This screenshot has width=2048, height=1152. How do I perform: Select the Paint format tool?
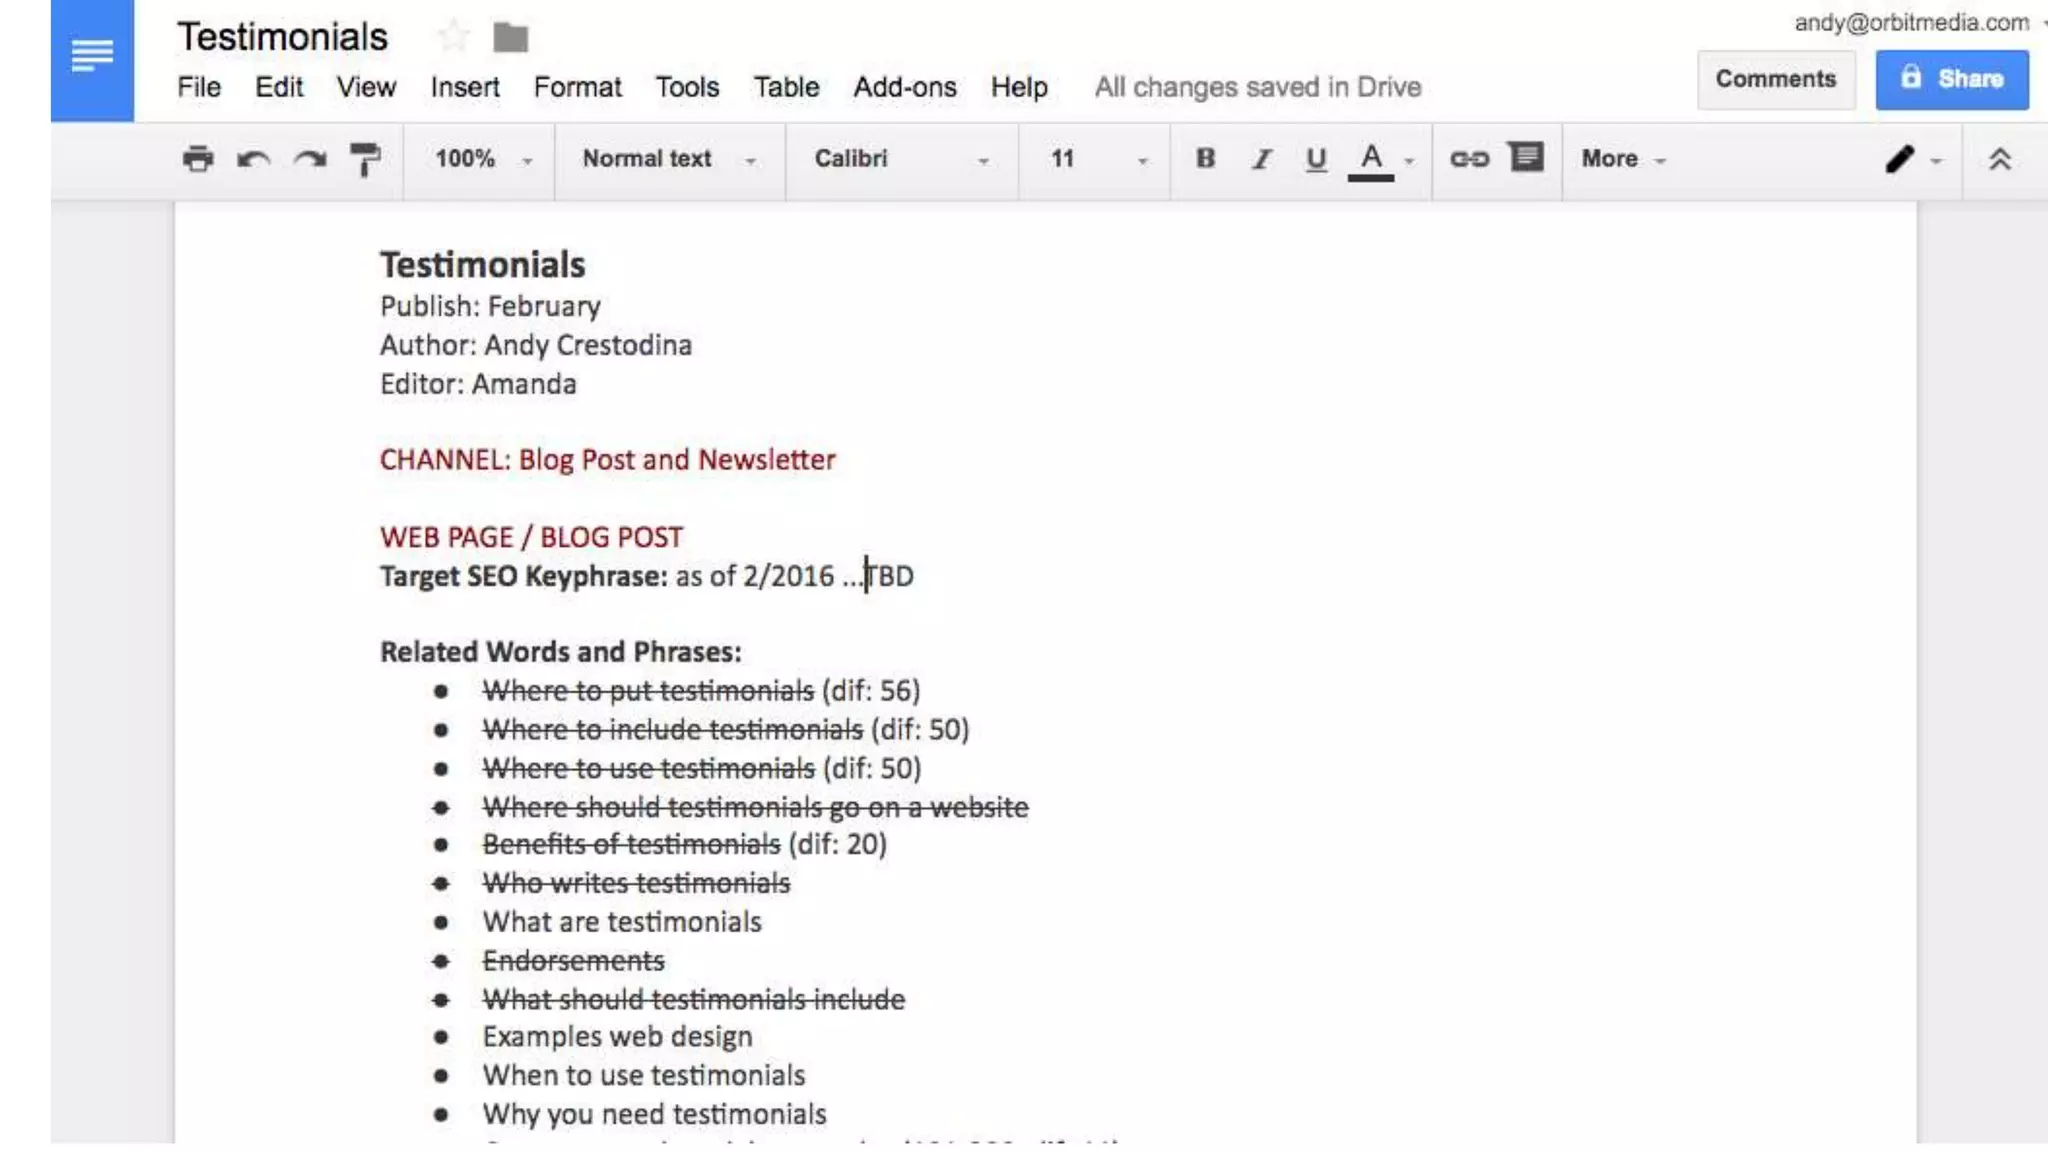365,159
